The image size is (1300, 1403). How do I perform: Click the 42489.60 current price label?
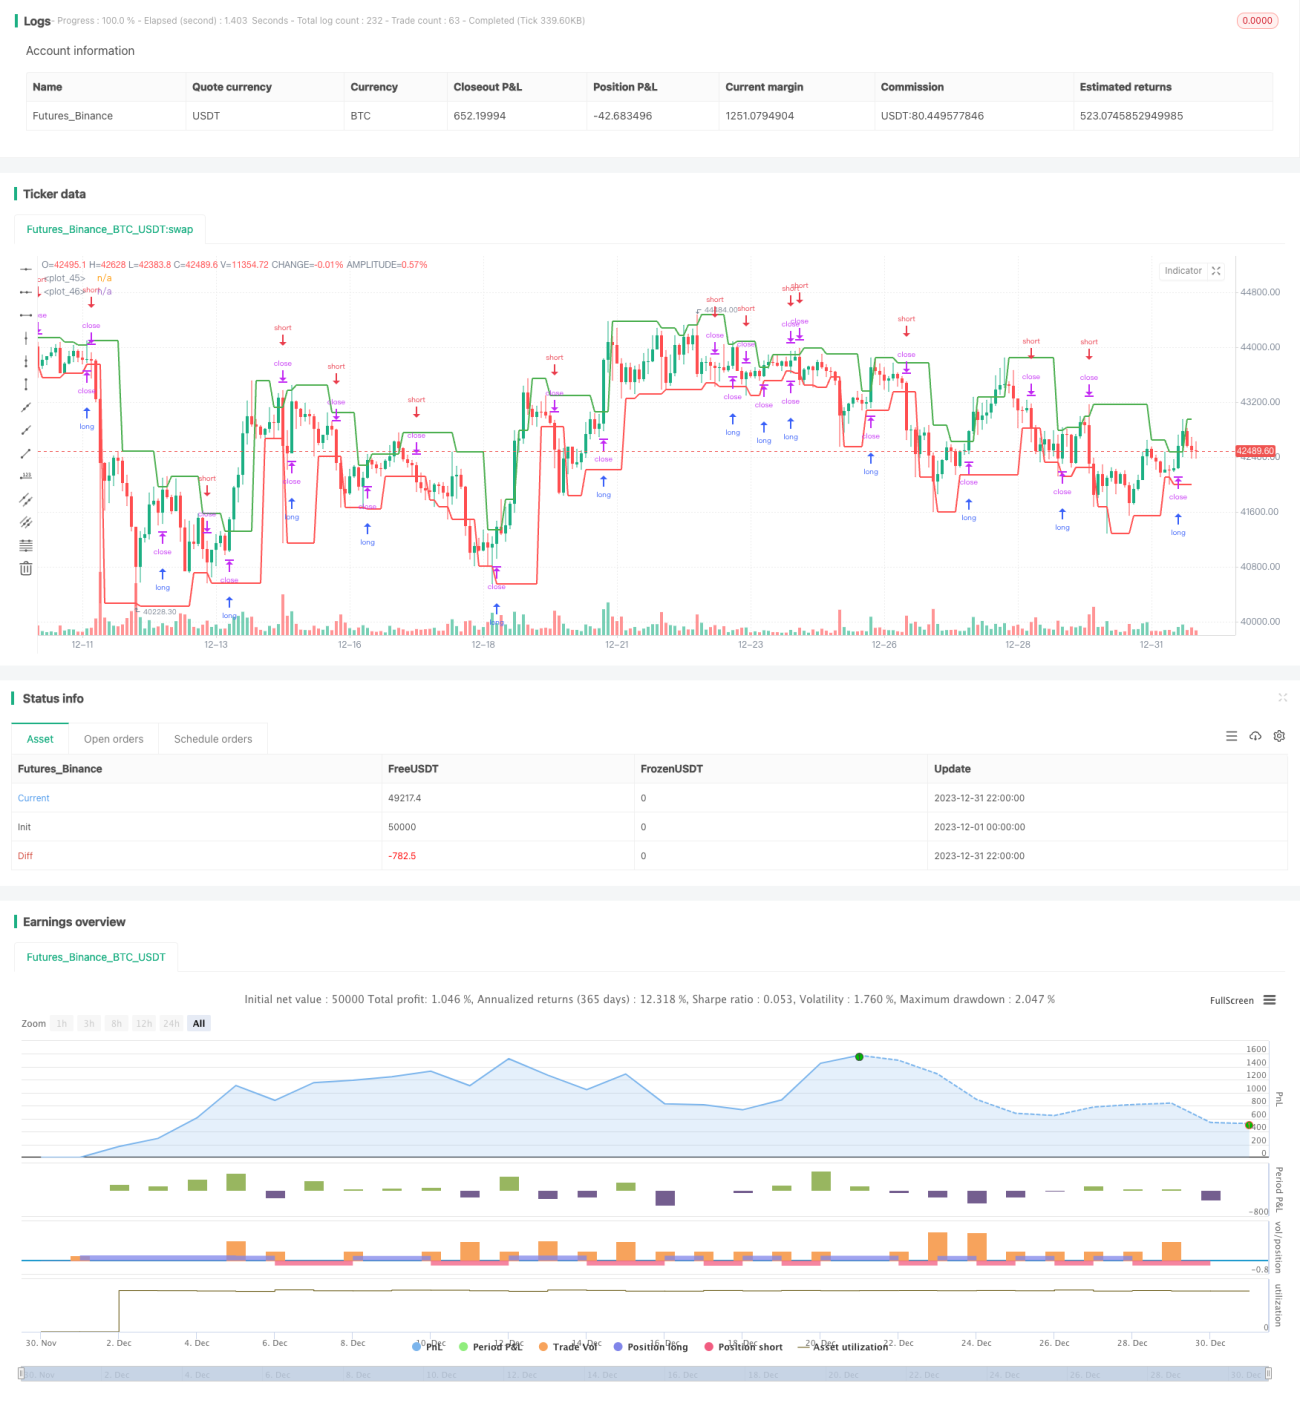[x=1256, y=451]
